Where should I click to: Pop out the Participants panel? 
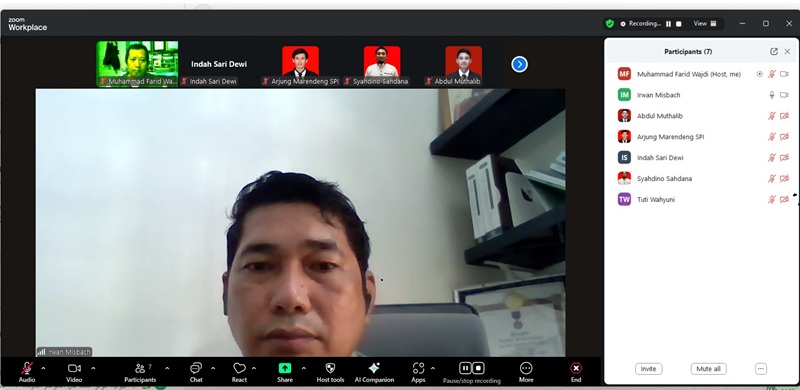774,52
